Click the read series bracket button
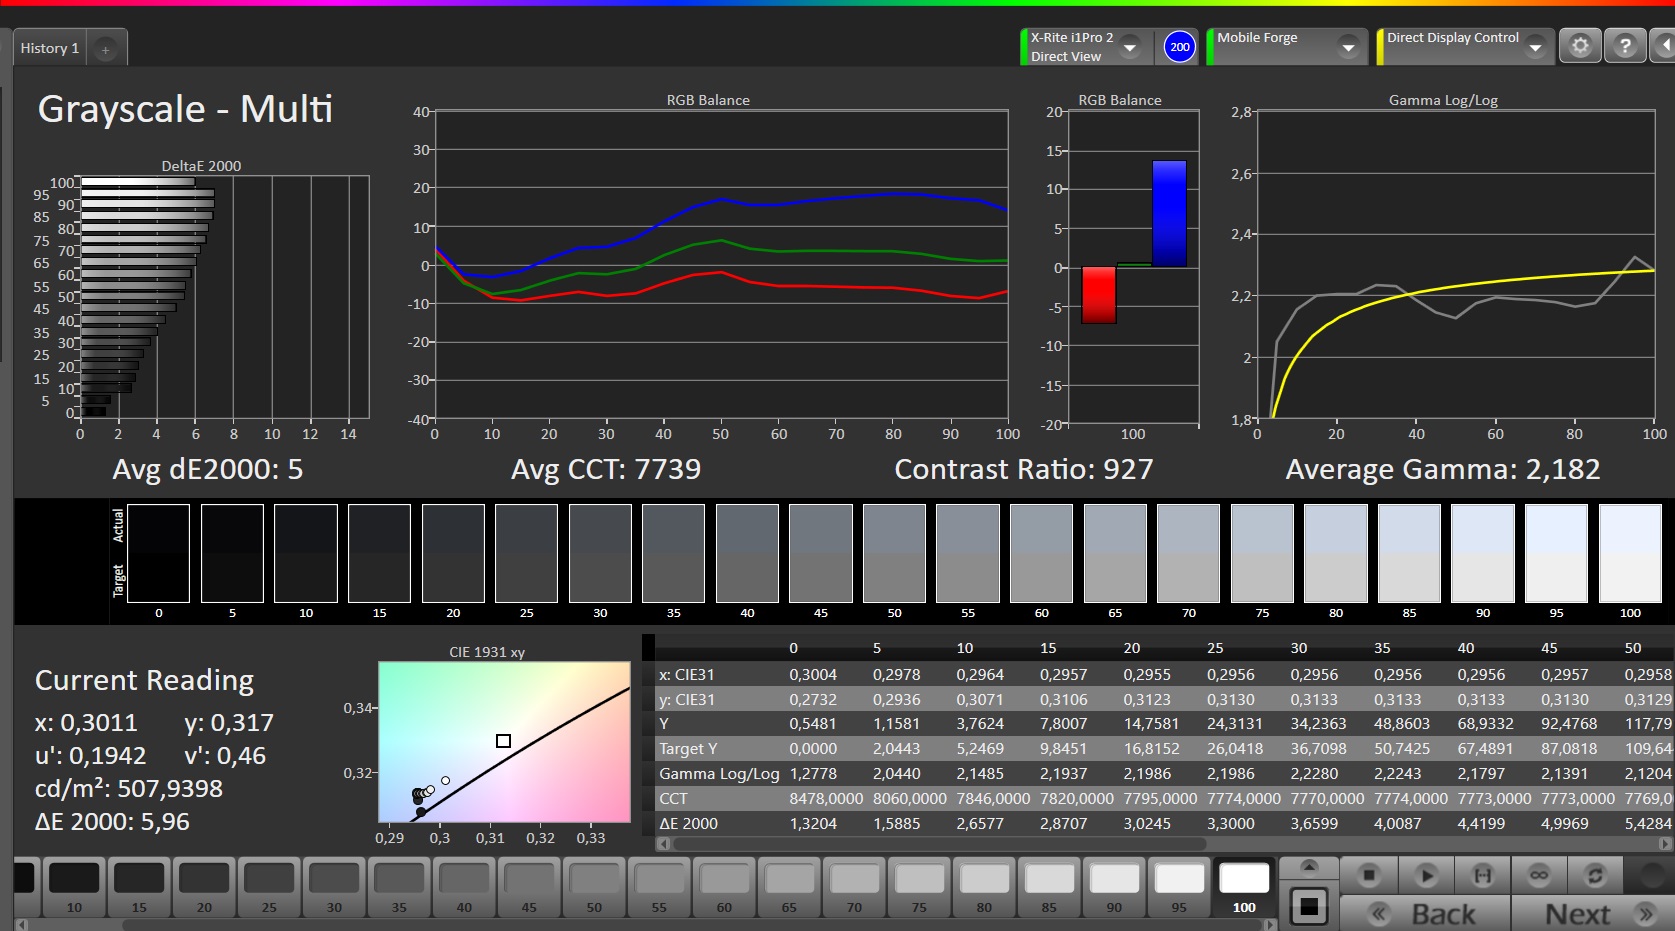Screen dimensions: 1675x931 pyautogui.click(x=1483, y=875)
